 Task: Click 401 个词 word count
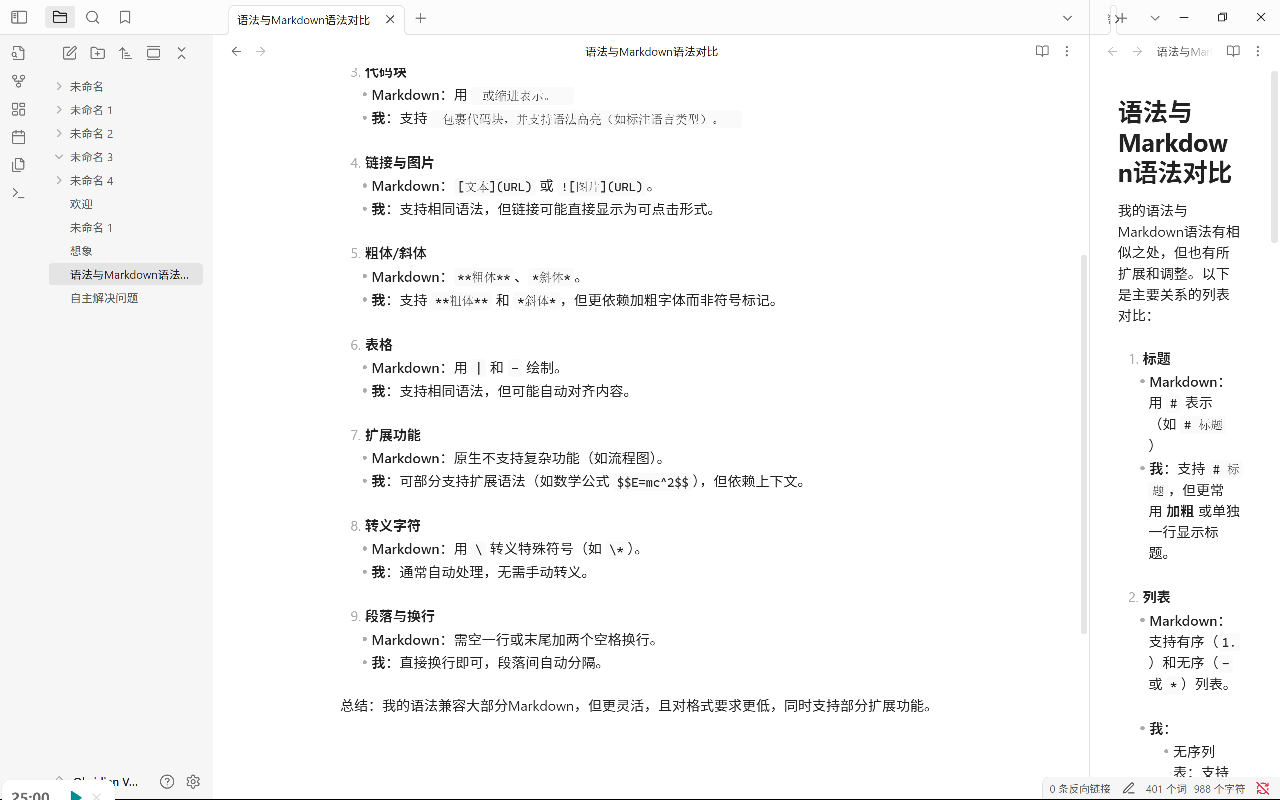[1165, 789]
